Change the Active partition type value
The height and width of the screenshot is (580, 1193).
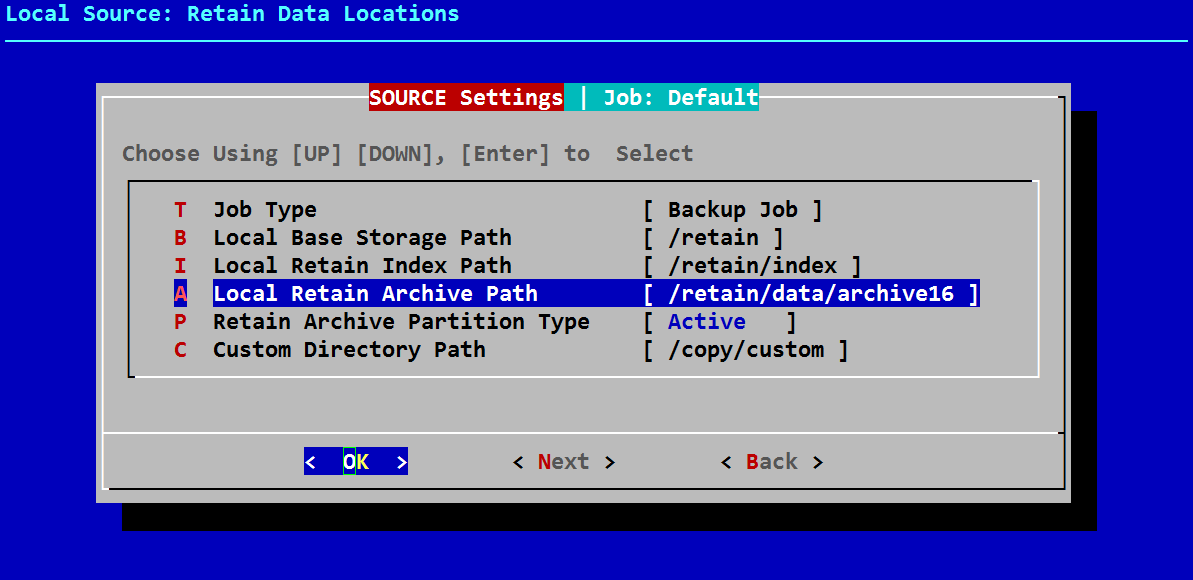707,322
